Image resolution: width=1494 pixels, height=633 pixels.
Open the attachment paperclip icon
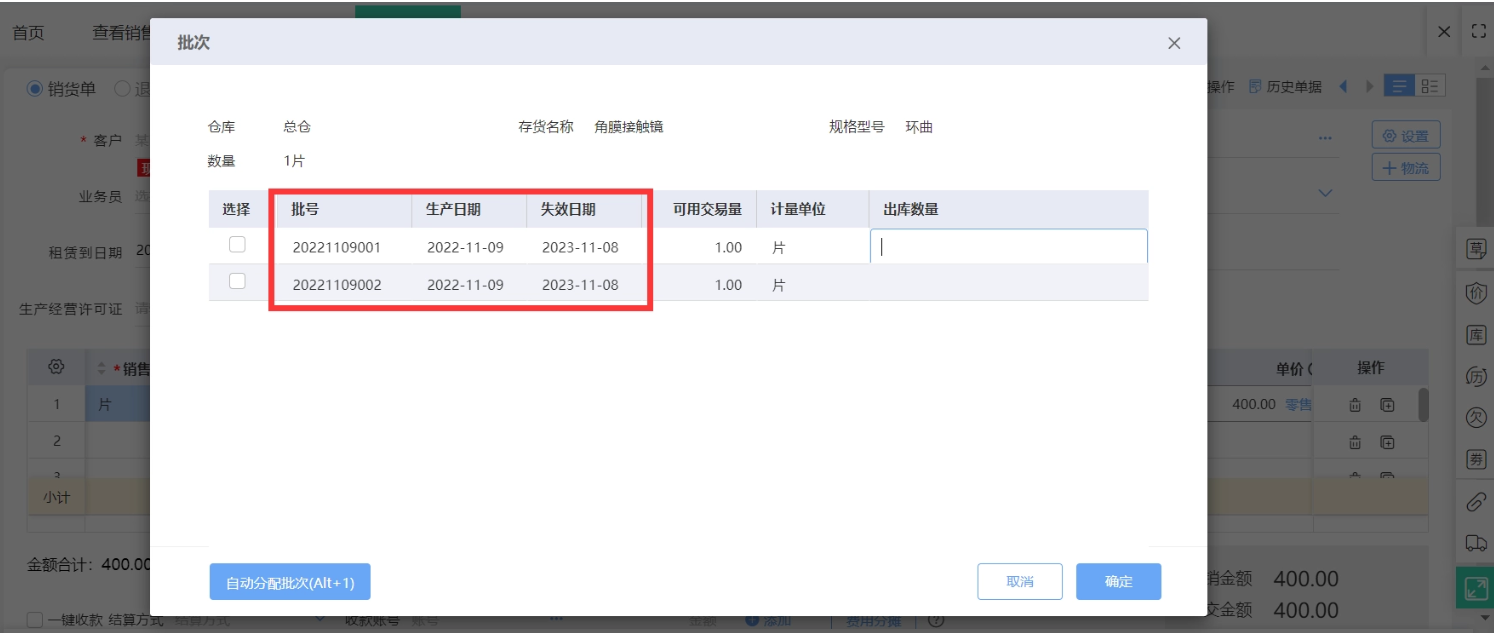click(1476, 501)
